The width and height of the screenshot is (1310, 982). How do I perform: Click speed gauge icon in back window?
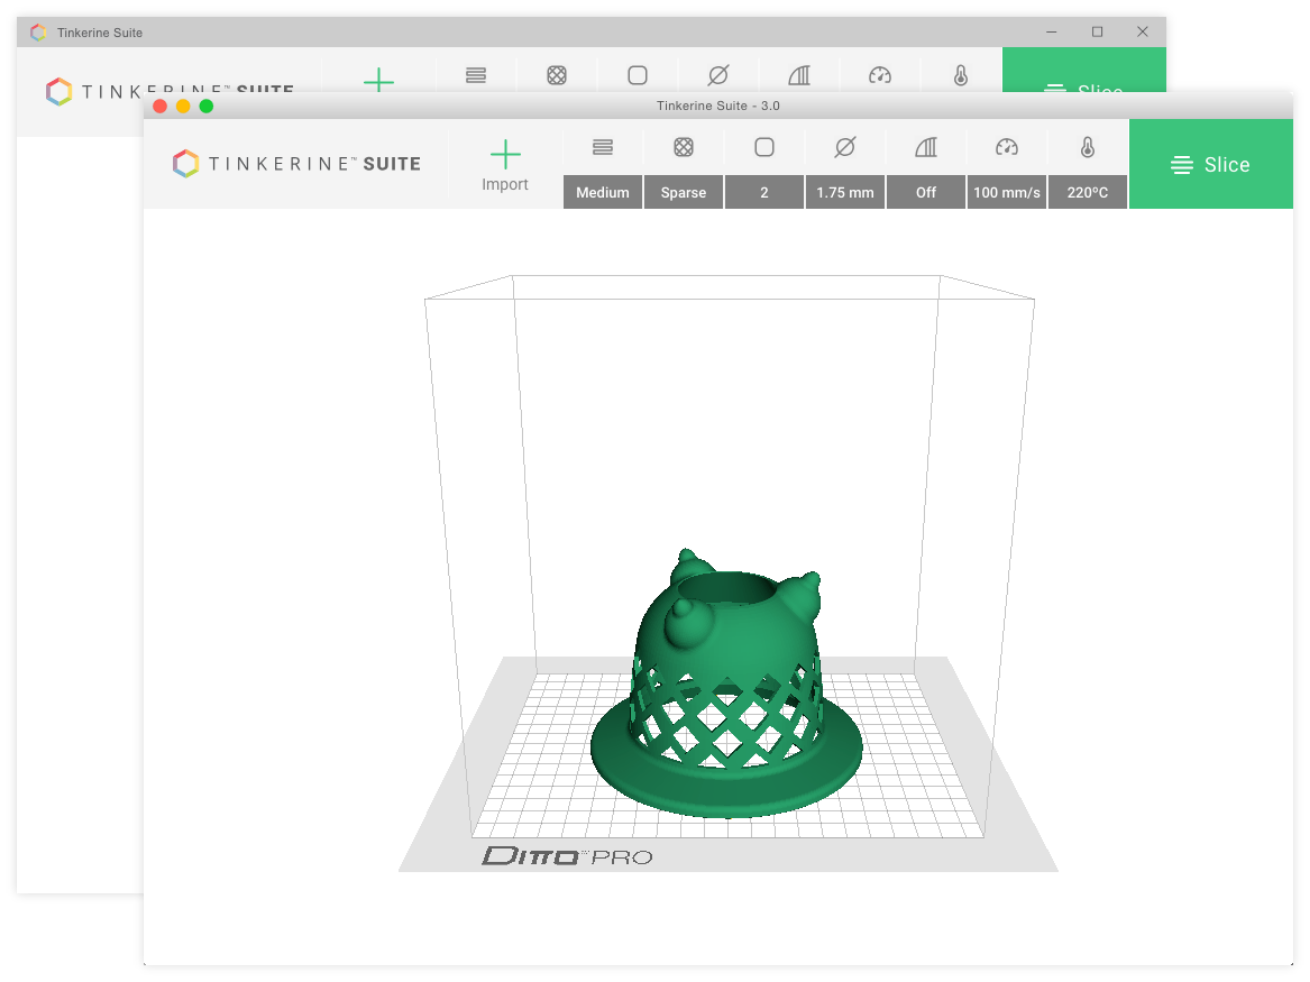click(x=880, y=75)
